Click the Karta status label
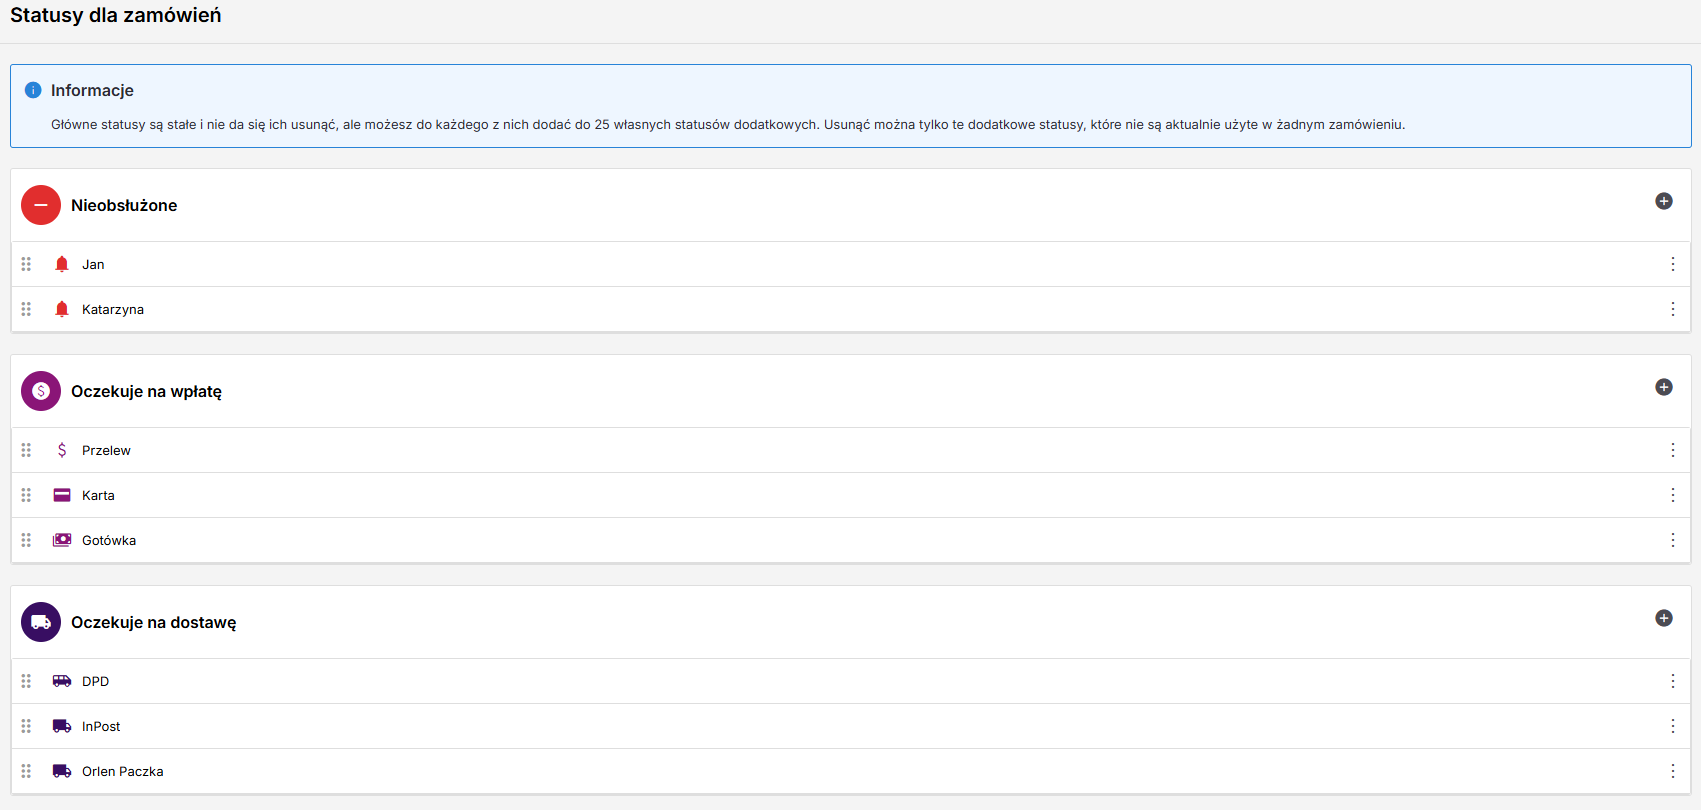 (98, 495)
